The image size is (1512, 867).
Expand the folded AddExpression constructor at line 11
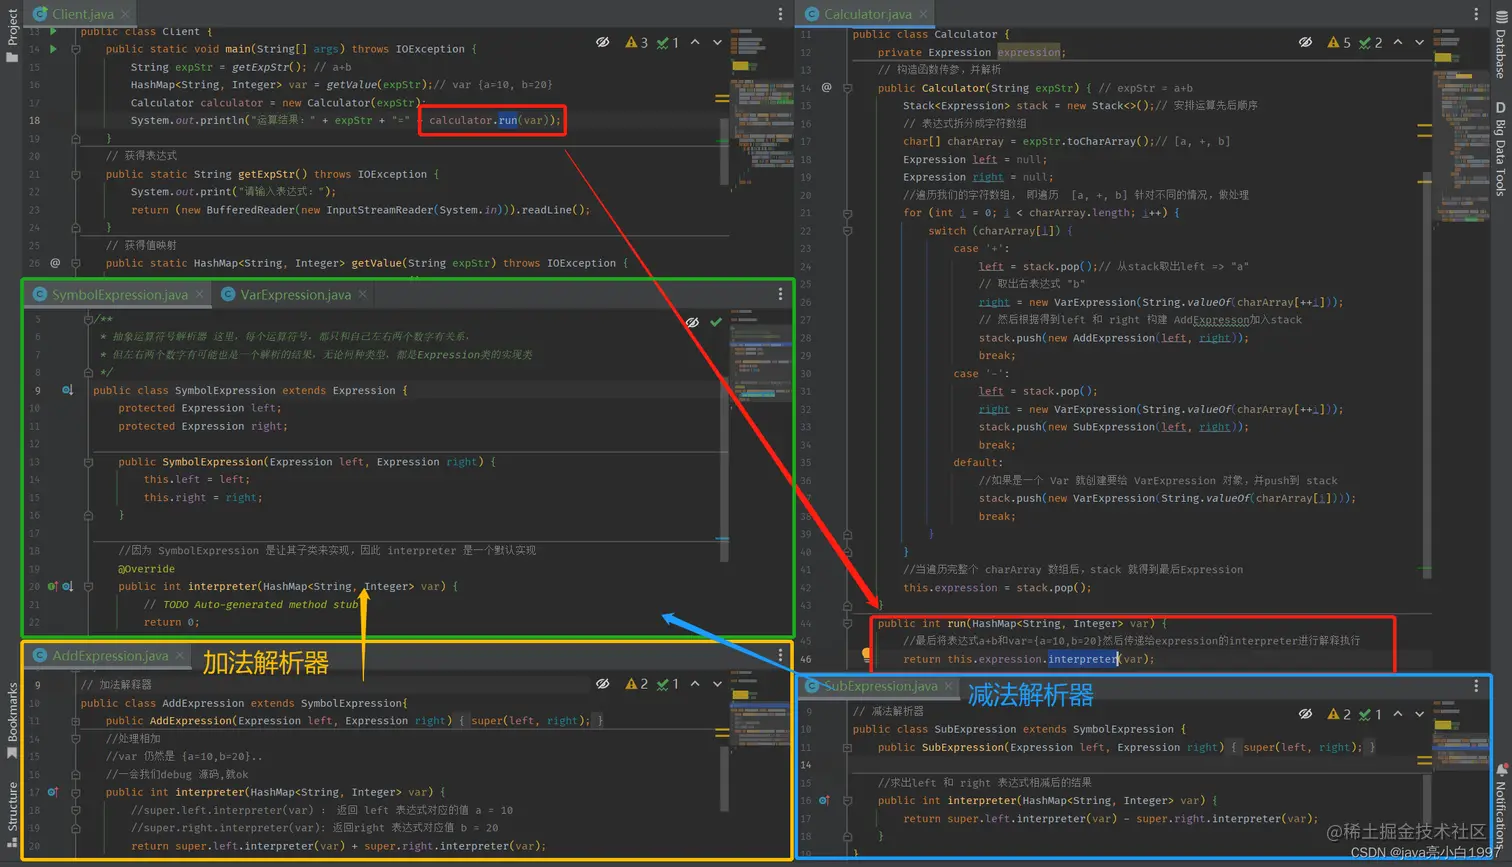pos(75,721)
